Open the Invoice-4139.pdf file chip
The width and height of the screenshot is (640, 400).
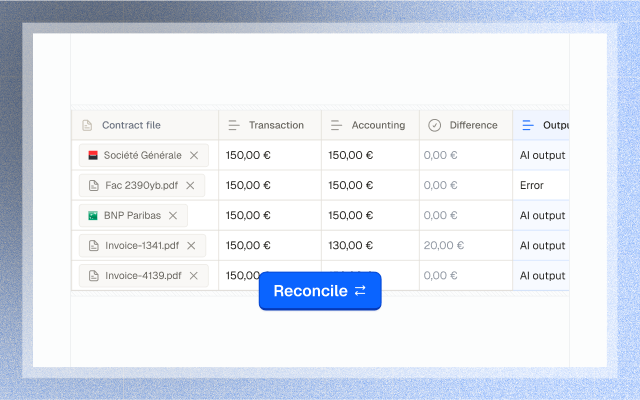(x=143, y=276)
